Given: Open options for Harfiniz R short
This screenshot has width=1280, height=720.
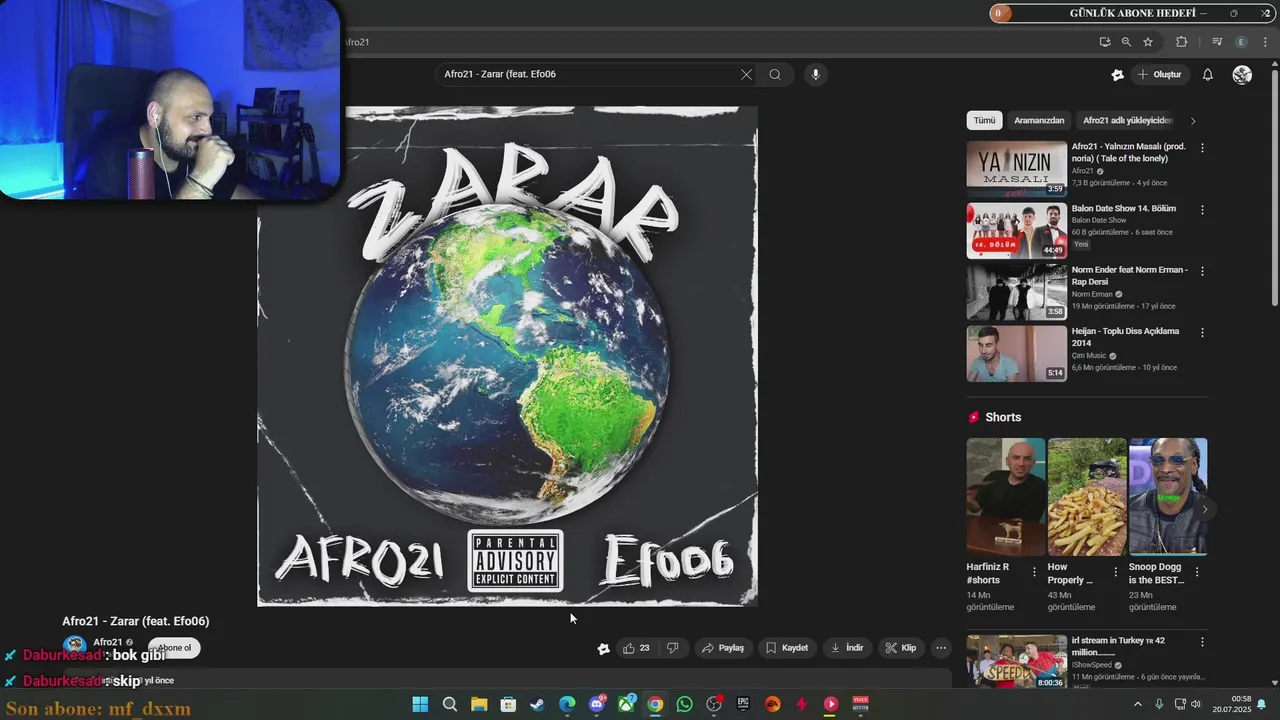Looking at the screenshot, I should tap(1034, 572).
